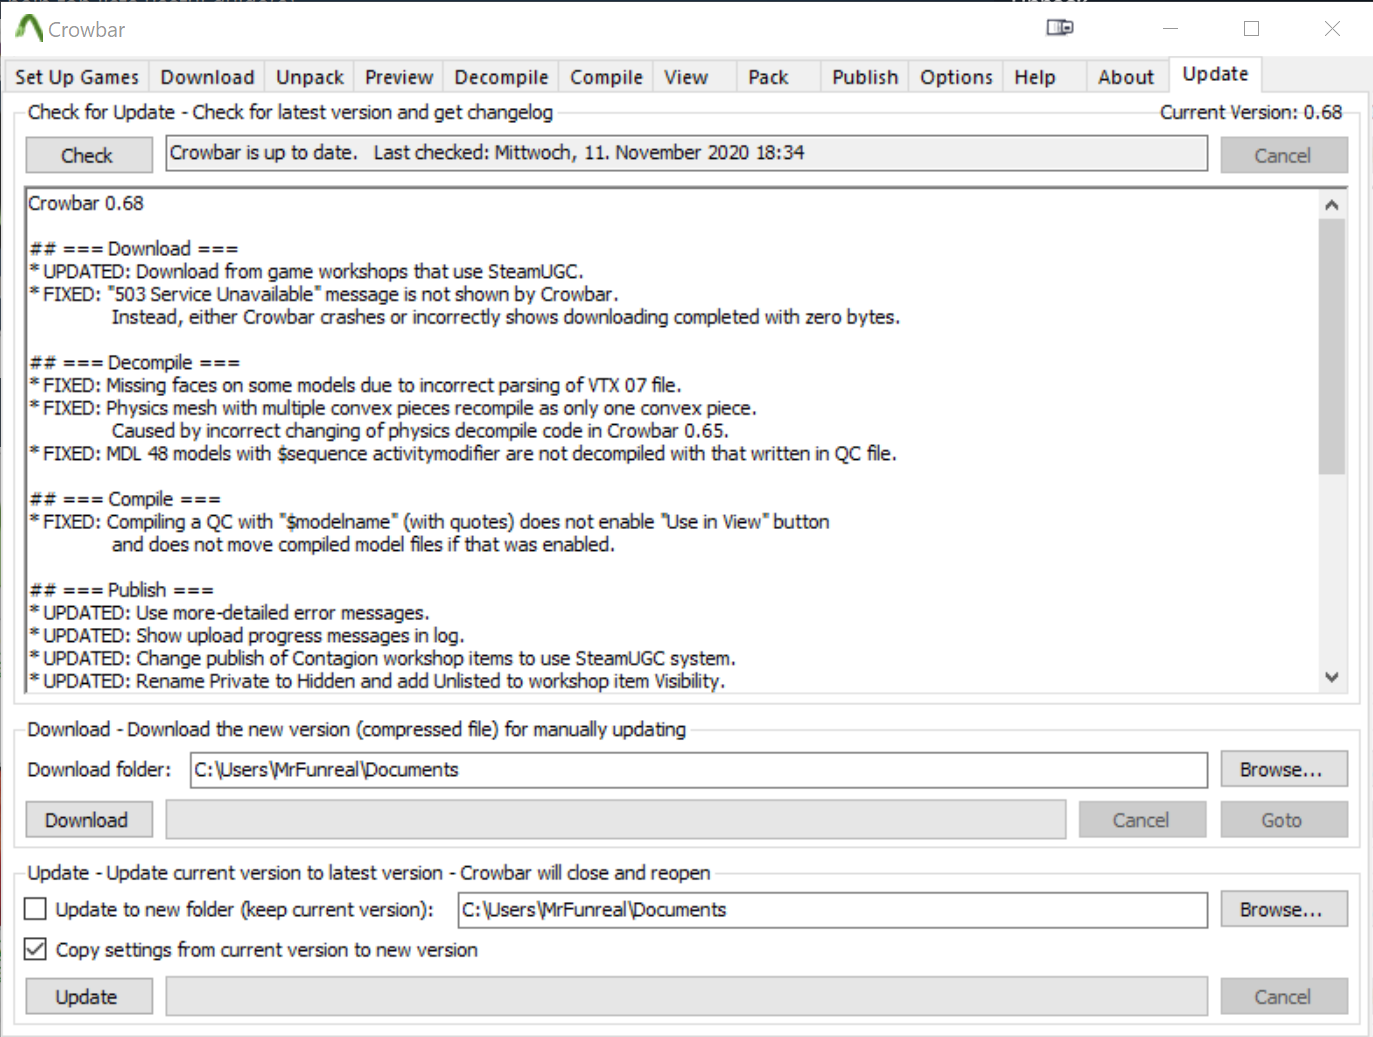This screenshot has height=1037, width=1373.
Task: Go to the Publish tab
Action: (865, 77)
